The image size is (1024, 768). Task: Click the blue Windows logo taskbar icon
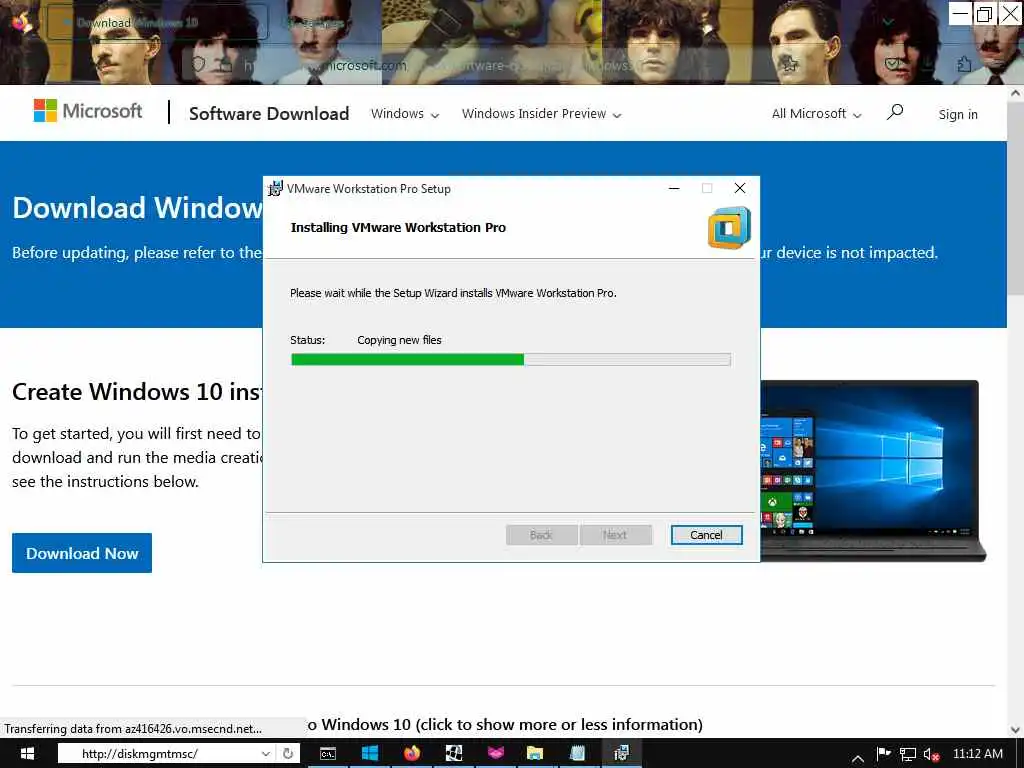(x=370, y=754)
